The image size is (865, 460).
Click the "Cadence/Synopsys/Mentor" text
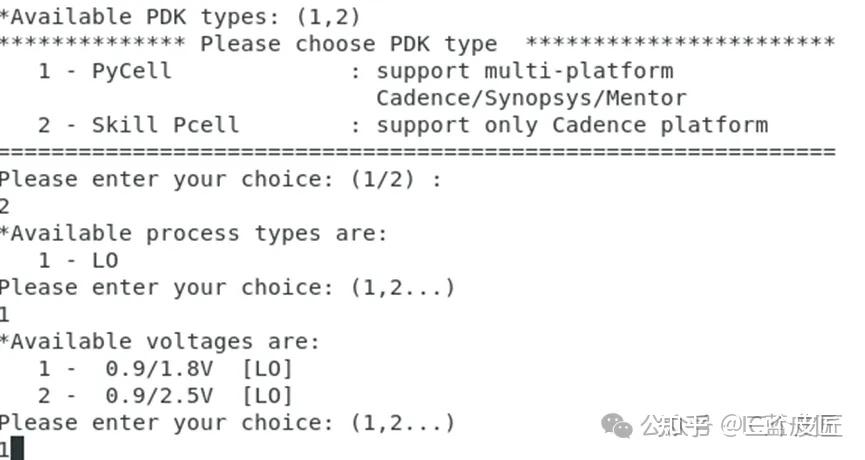(x=530, y=98)
